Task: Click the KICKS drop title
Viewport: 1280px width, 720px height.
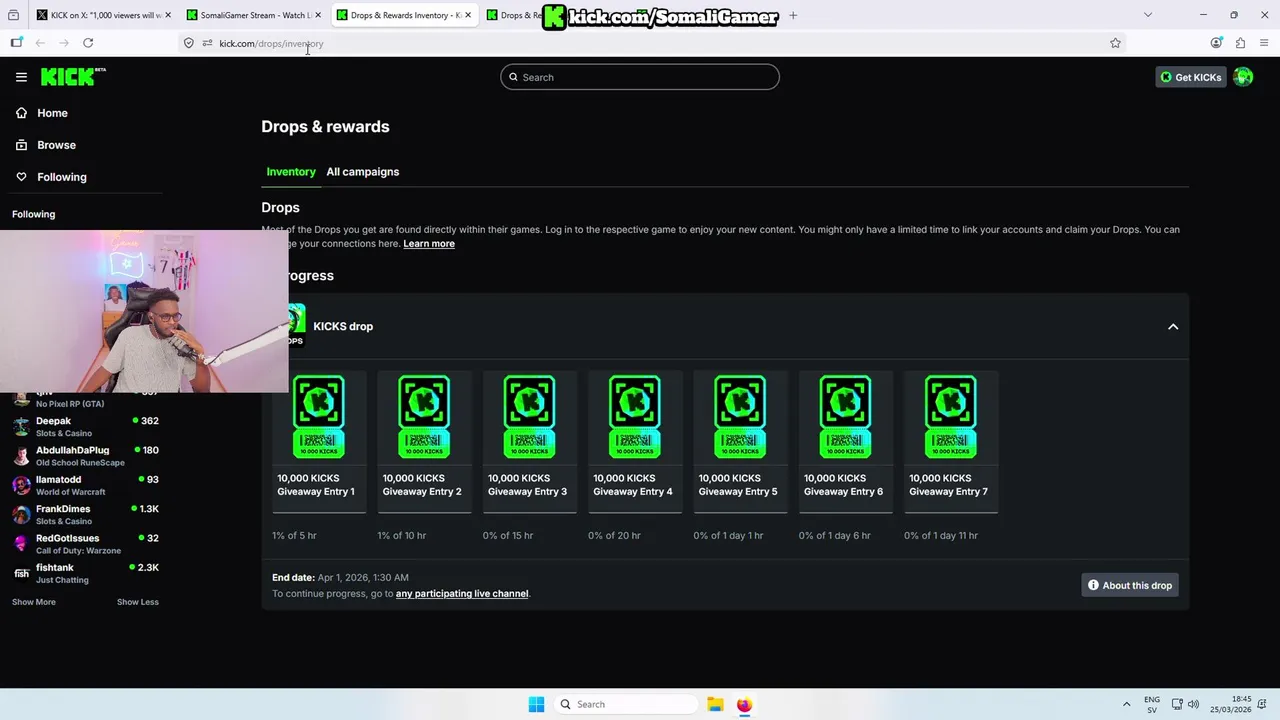Action: tap(343, 327)
